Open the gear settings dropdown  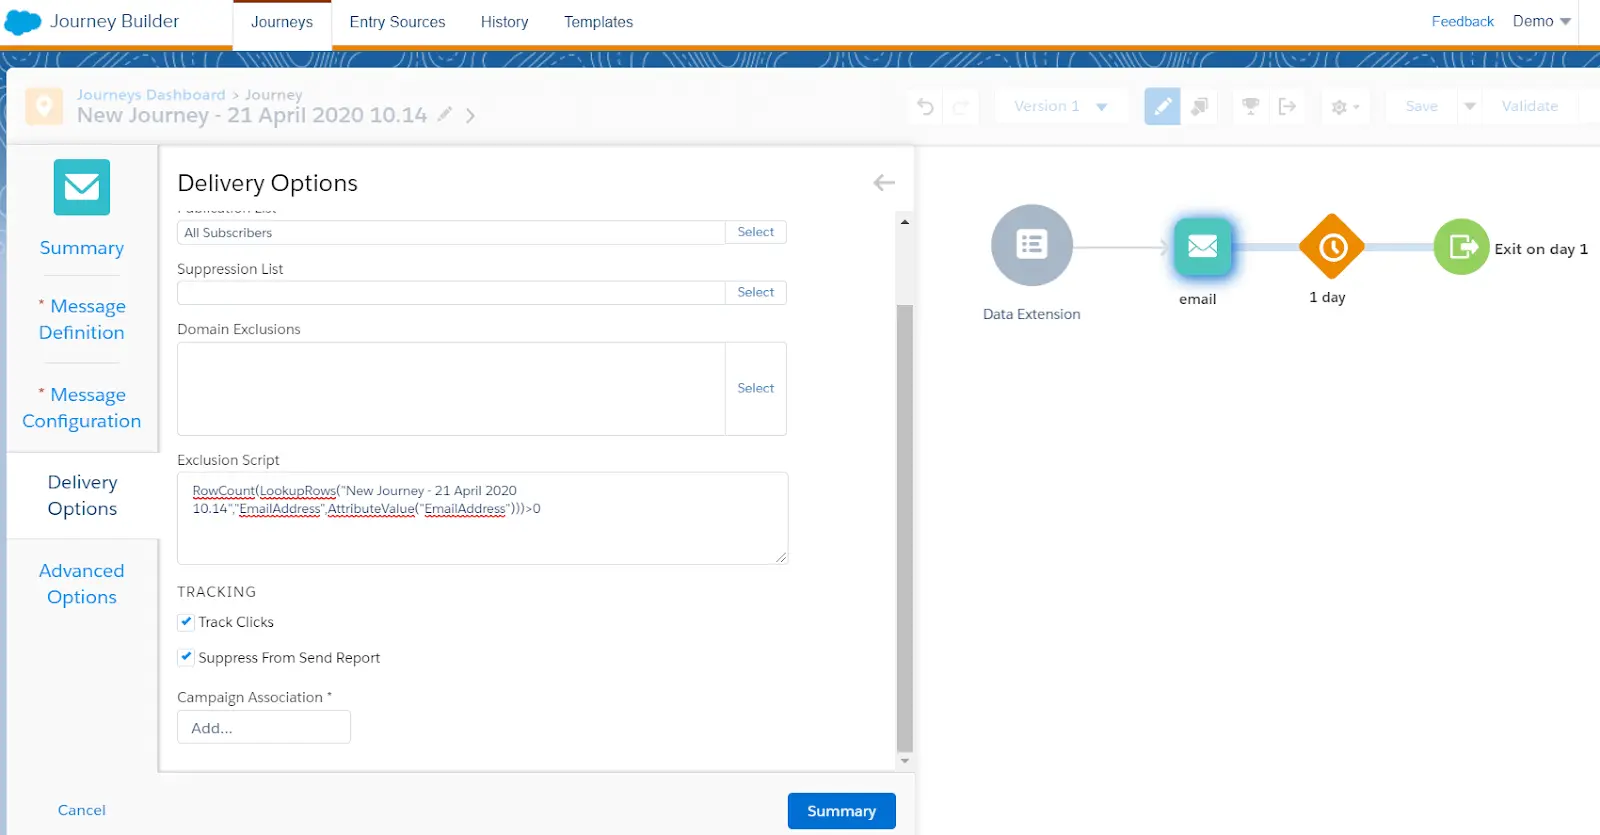(x=1345, y=106)
